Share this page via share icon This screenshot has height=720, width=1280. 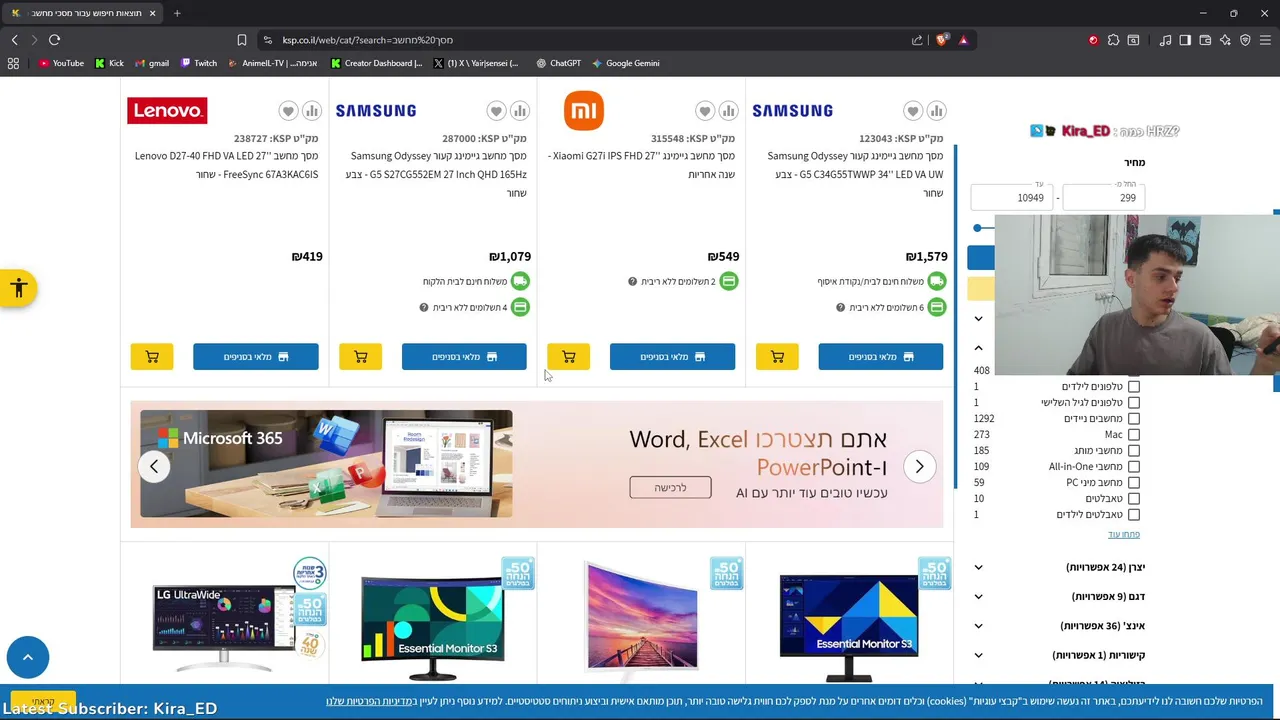tap(917, 40)
